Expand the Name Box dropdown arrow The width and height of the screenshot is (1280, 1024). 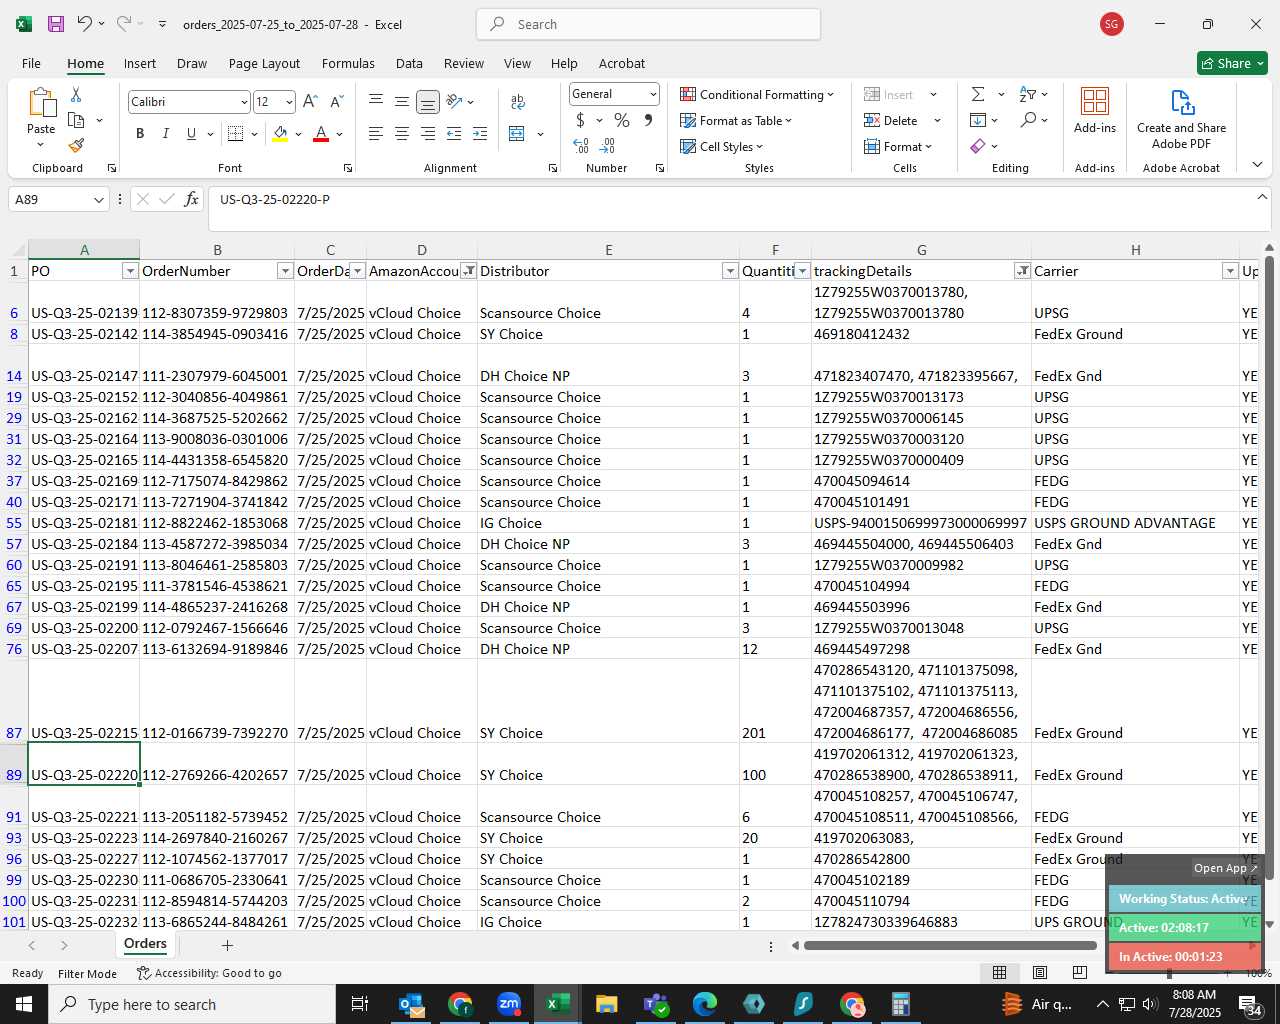click(x=98, y=200)
